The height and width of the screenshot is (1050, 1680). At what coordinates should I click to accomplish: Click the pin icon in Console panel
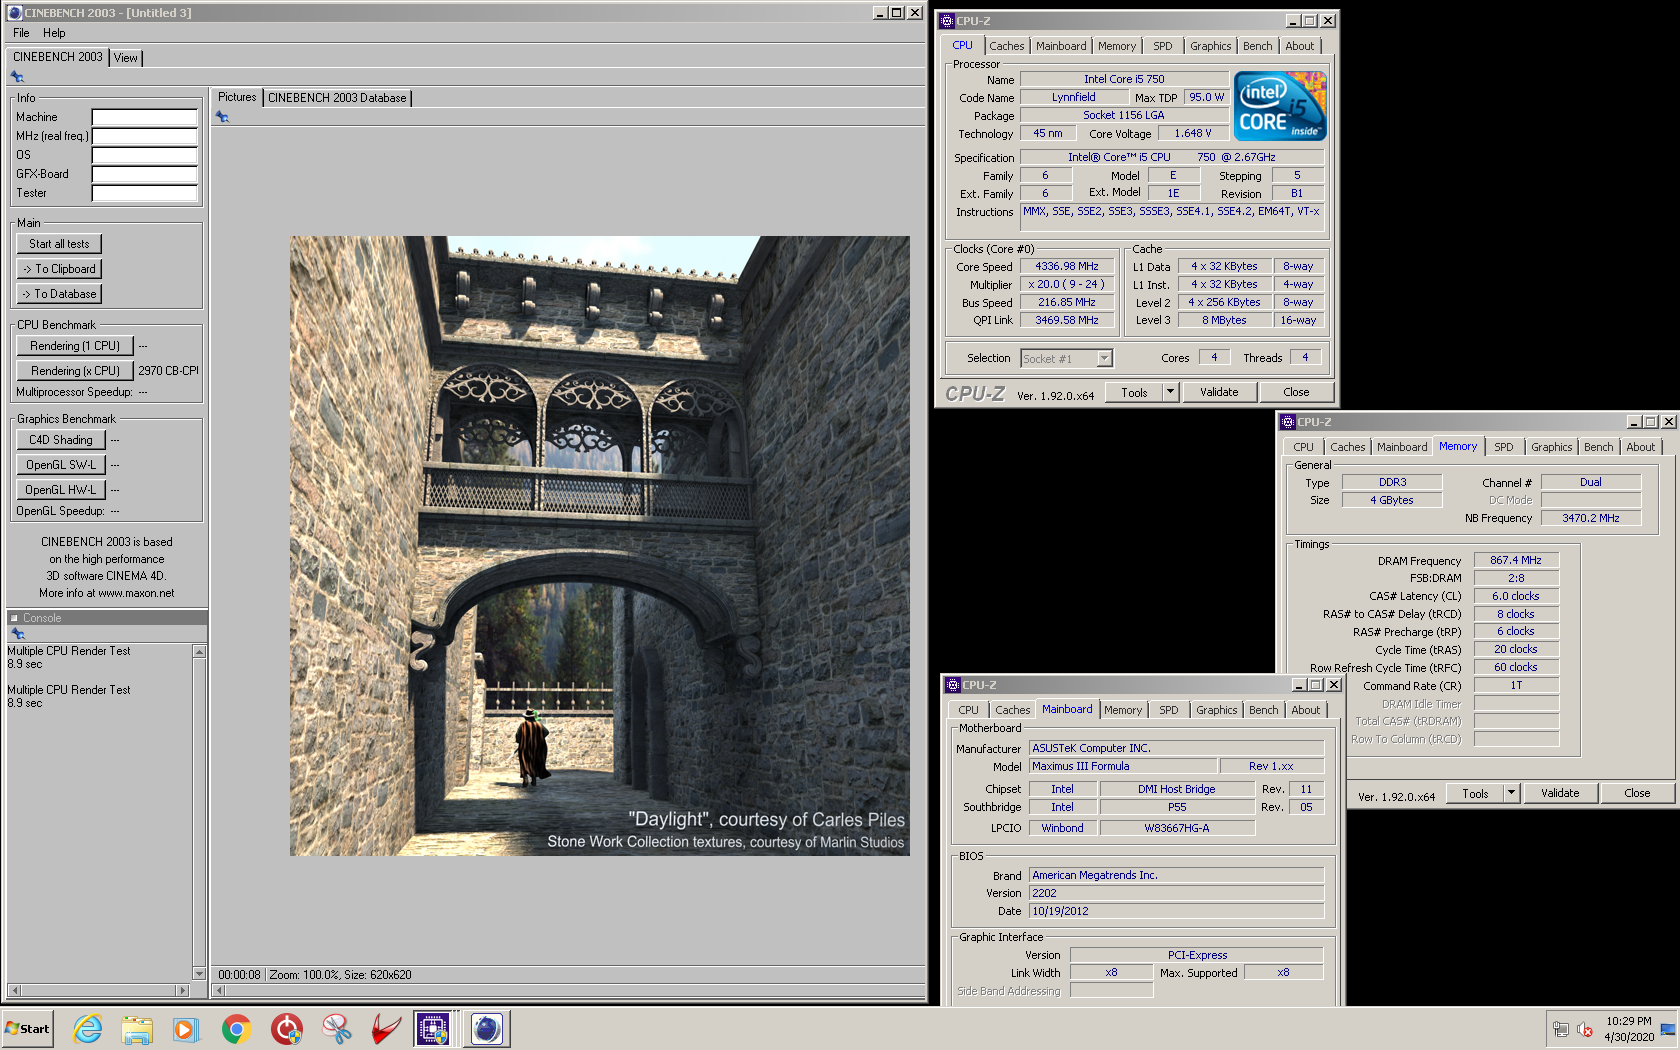[17, 634]
